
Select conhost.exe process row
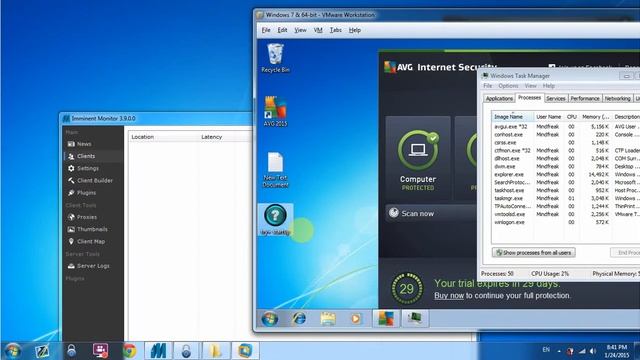(565, 135)
